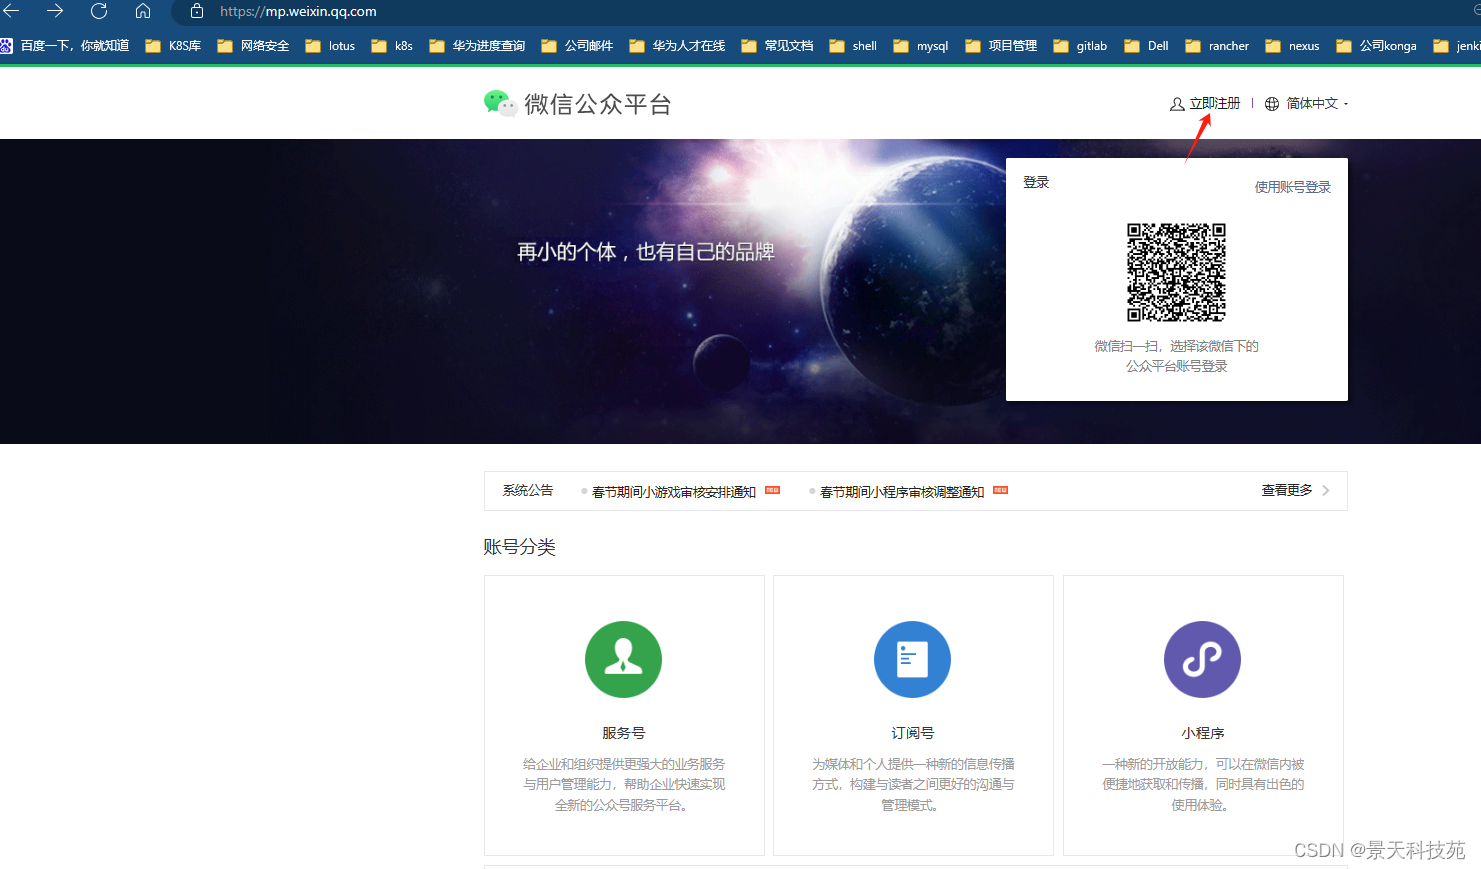Click the lock icon in address bar
This screenshot has width=1481, height=869.
click(197, 11)
